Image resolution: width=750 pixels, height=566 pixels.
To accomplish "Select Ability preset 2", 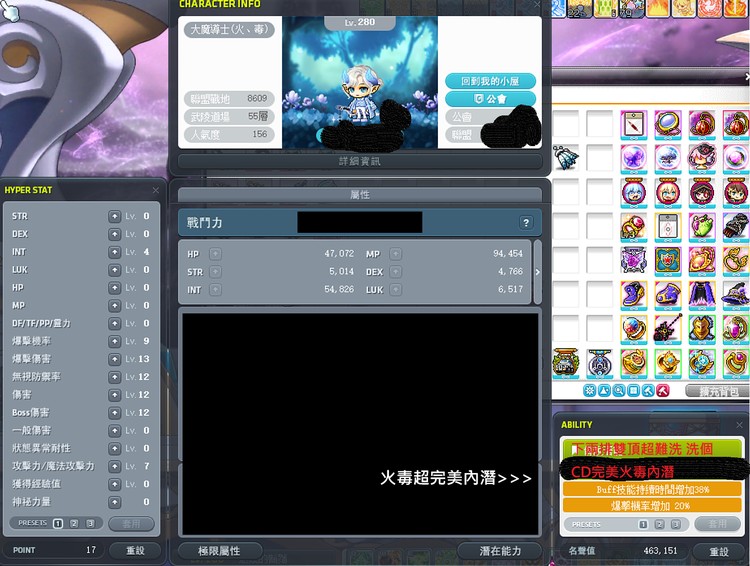I will tap(660, 524).
